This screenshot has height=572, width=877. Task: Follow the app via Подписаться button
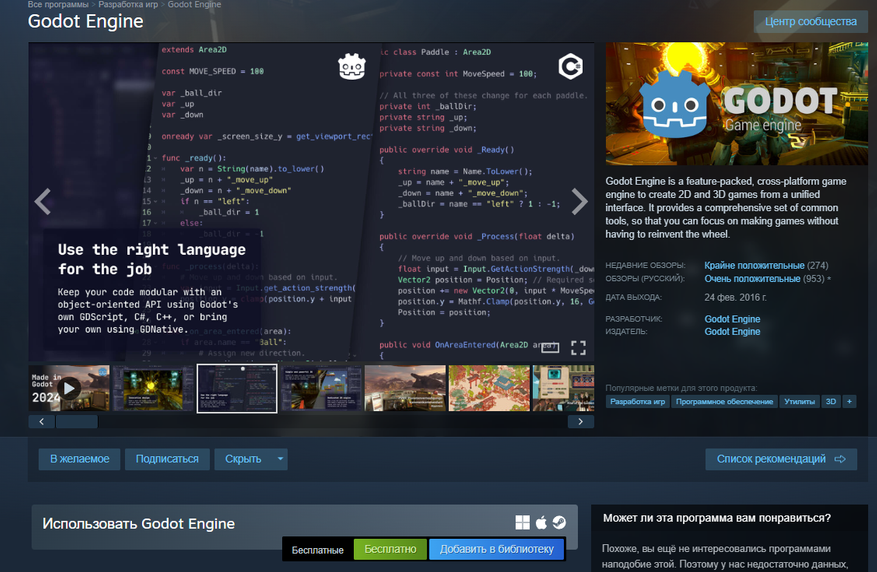click(x=167, y=459)
